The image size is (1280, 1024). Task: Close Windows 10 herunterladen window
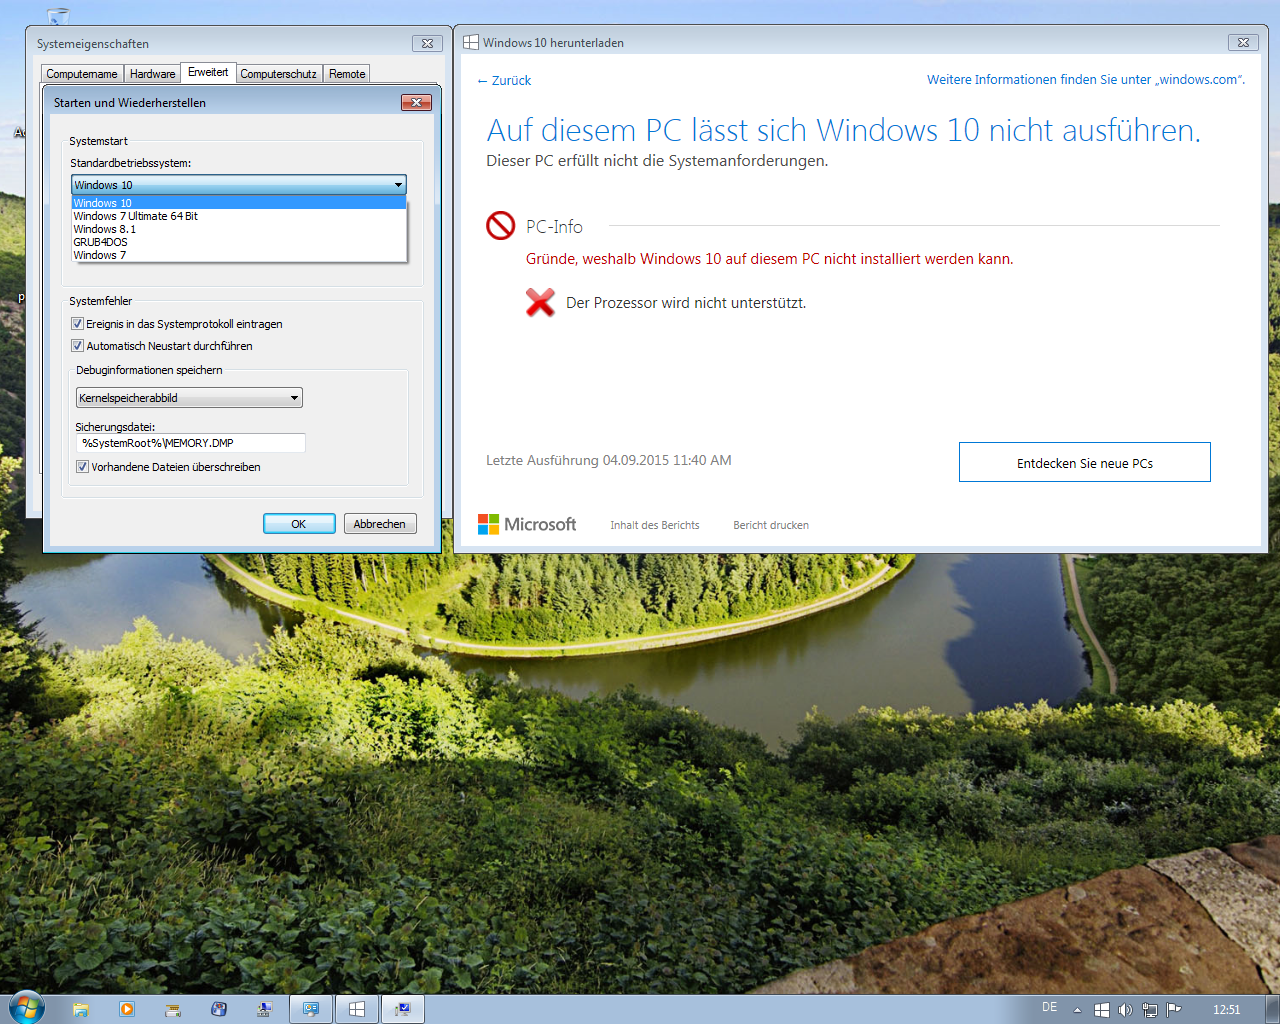coord(1243,42)
